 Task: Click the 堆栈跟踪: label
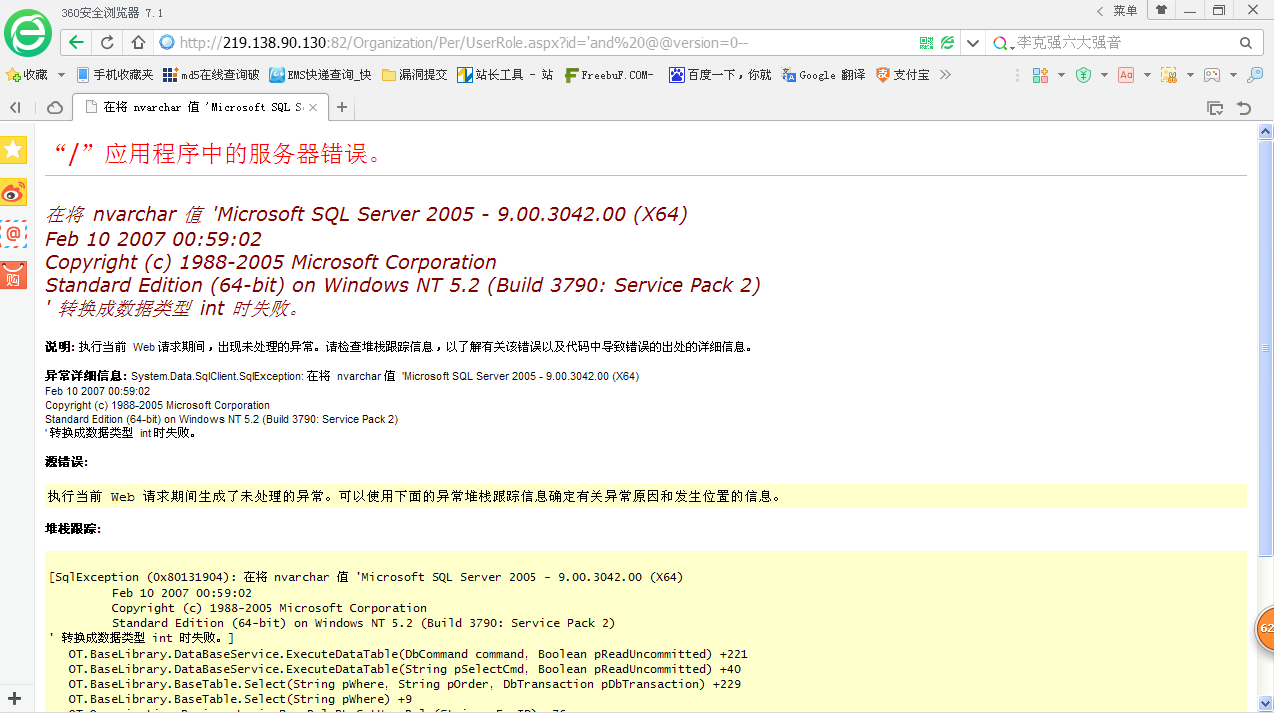tap(73, 528)
